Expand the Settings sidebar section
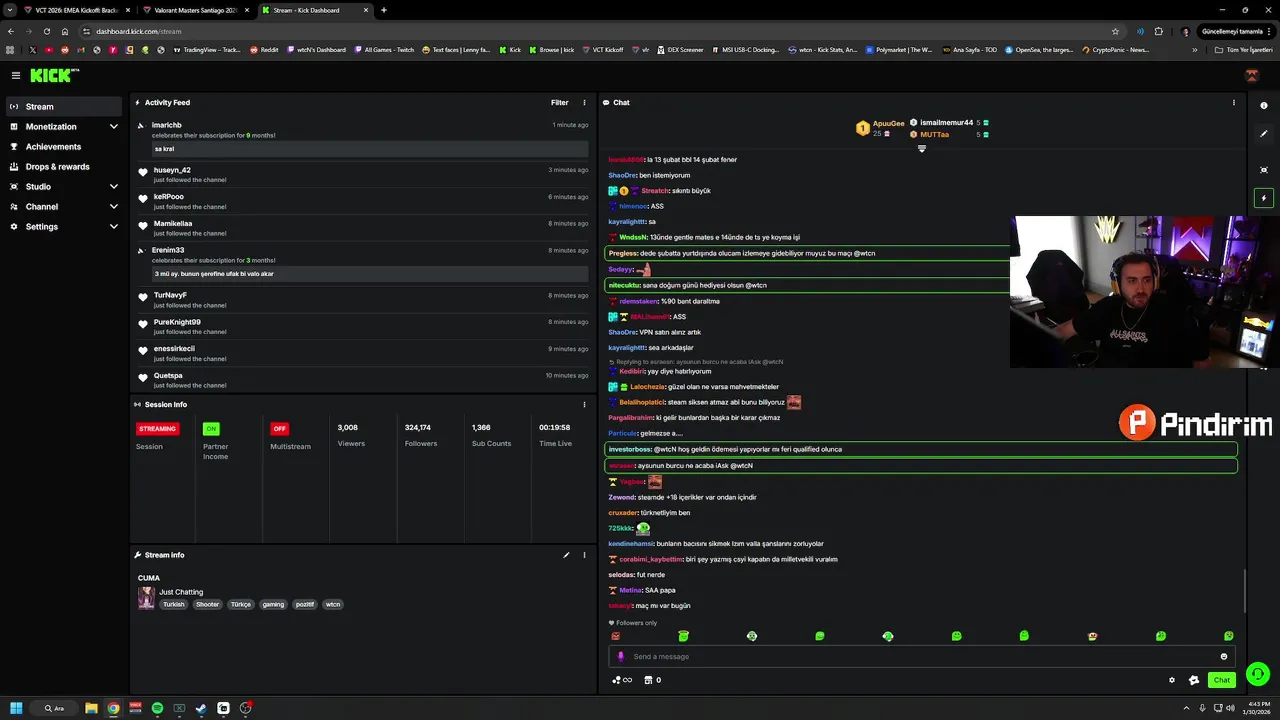1280x720 pixels. [x=114, y=227]
